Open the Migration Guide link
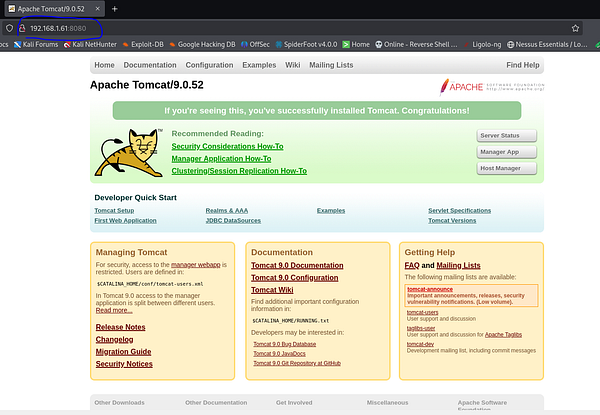 click(x=123, y=352)
